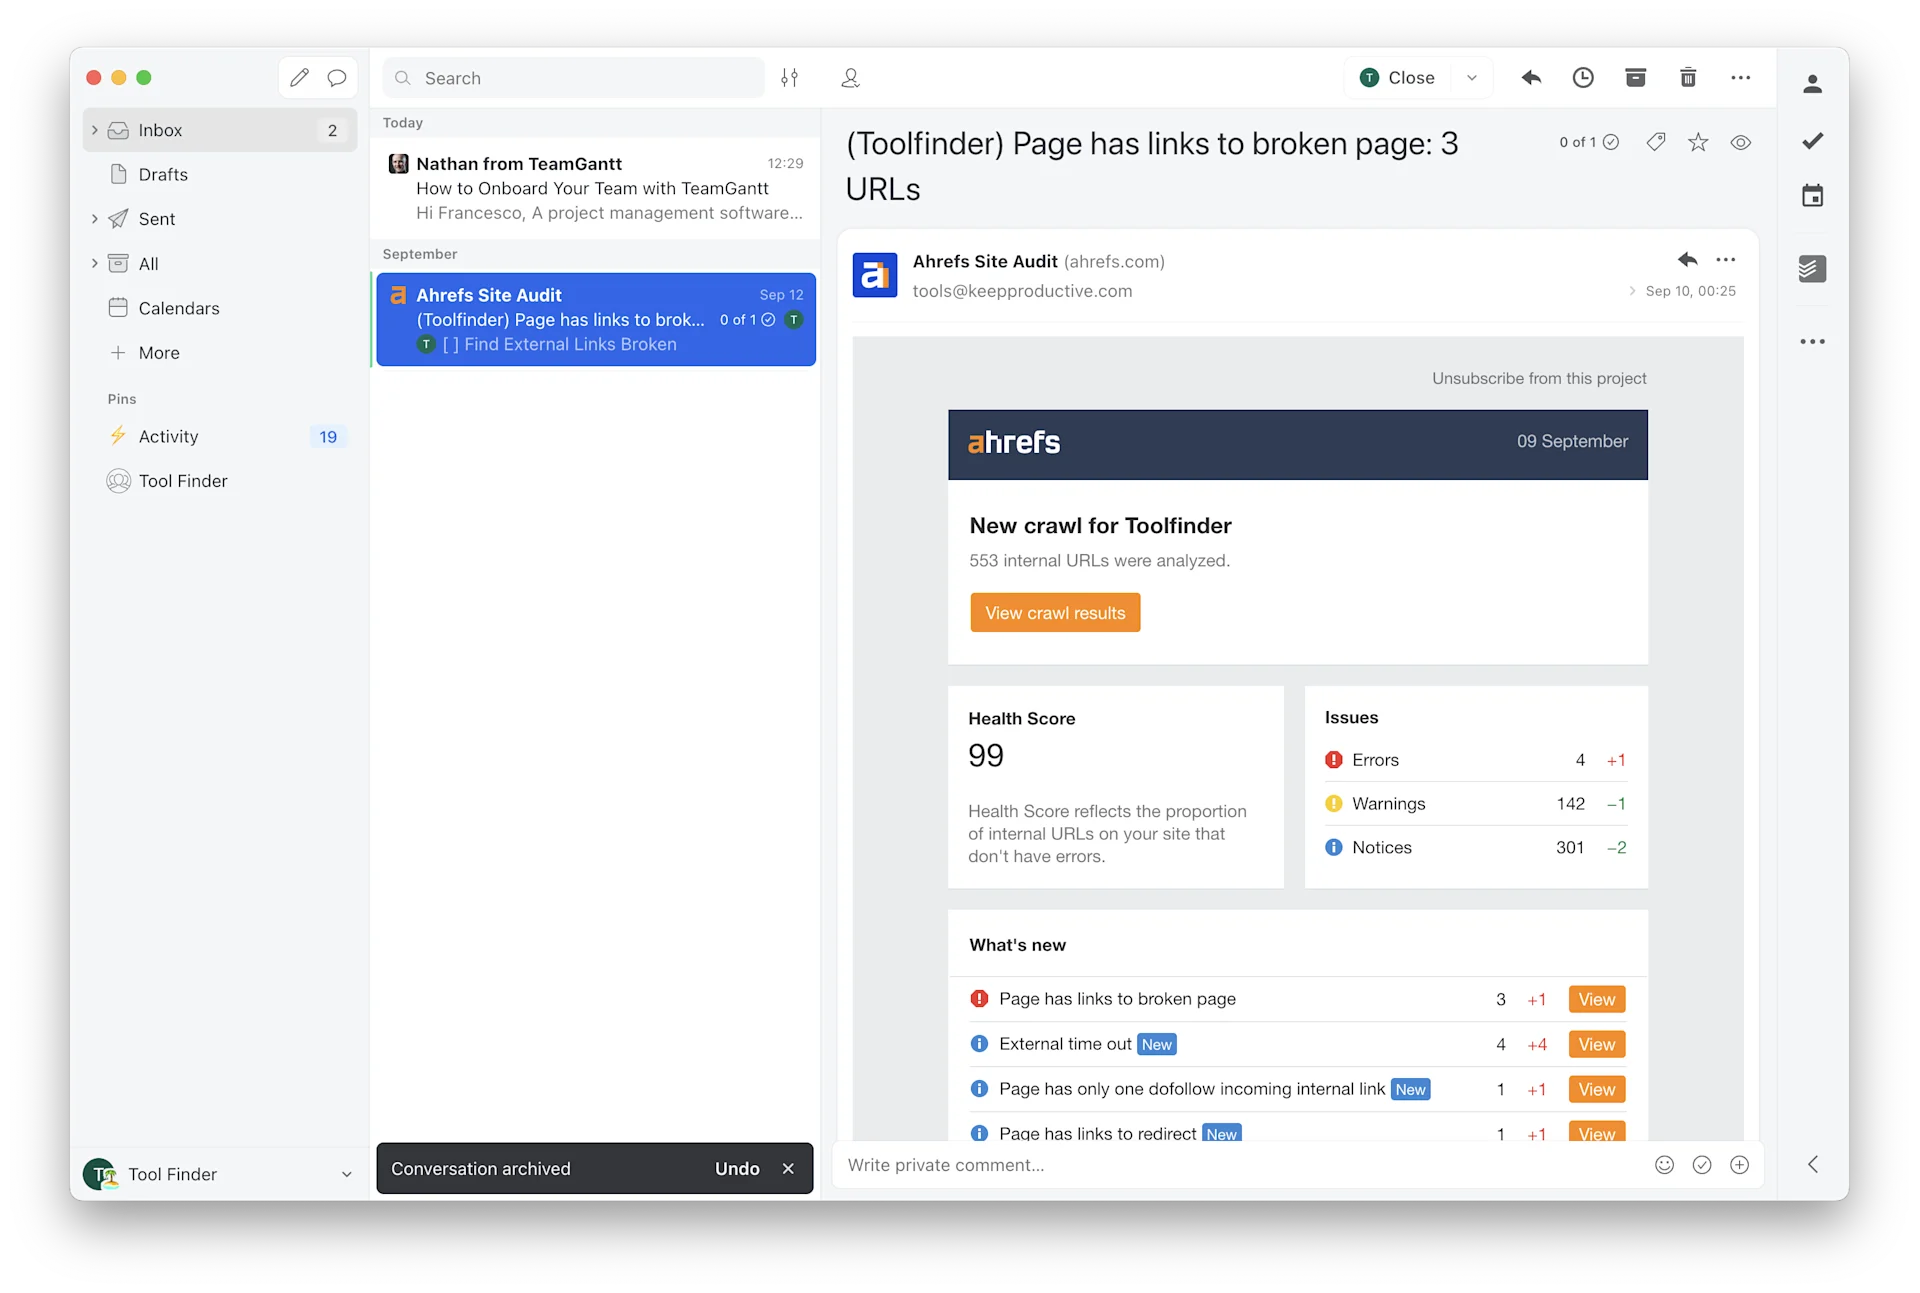Open Todoist integration in right sidebar

(x=1812, y=269)
